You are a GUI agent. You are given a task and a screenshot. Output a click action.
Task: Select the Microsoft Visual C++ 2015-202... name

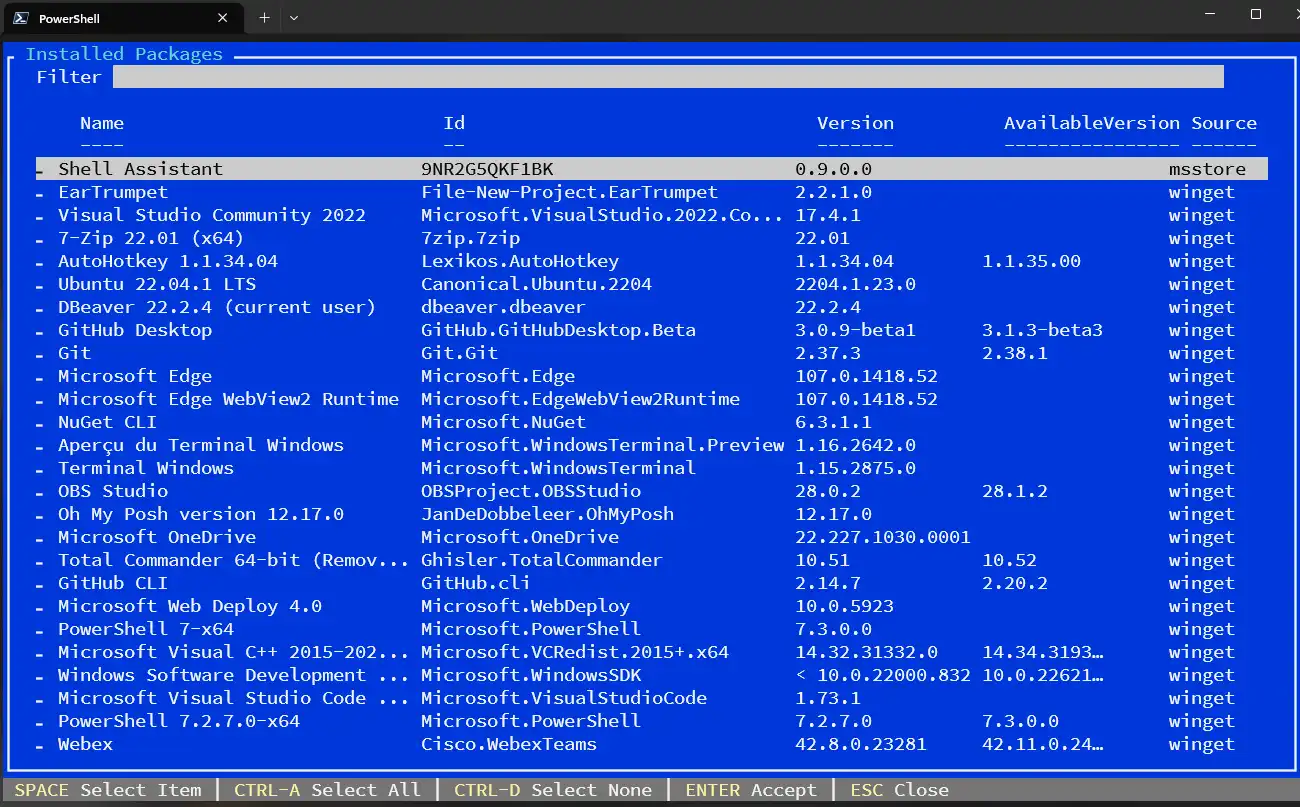(x=234, y=652)
